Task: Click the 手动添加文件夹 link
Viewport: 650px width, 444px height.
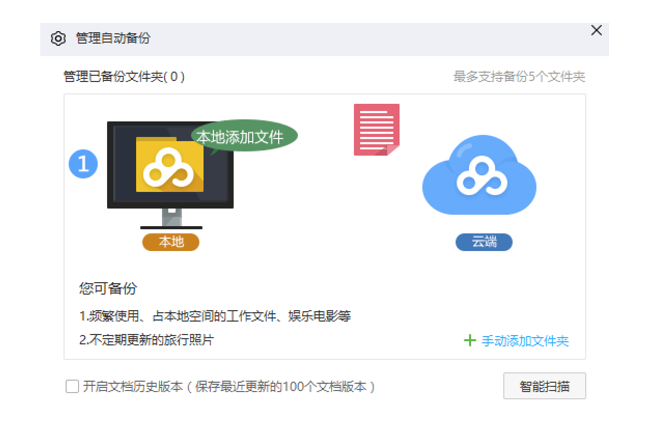Action: (x=525, y=341)
